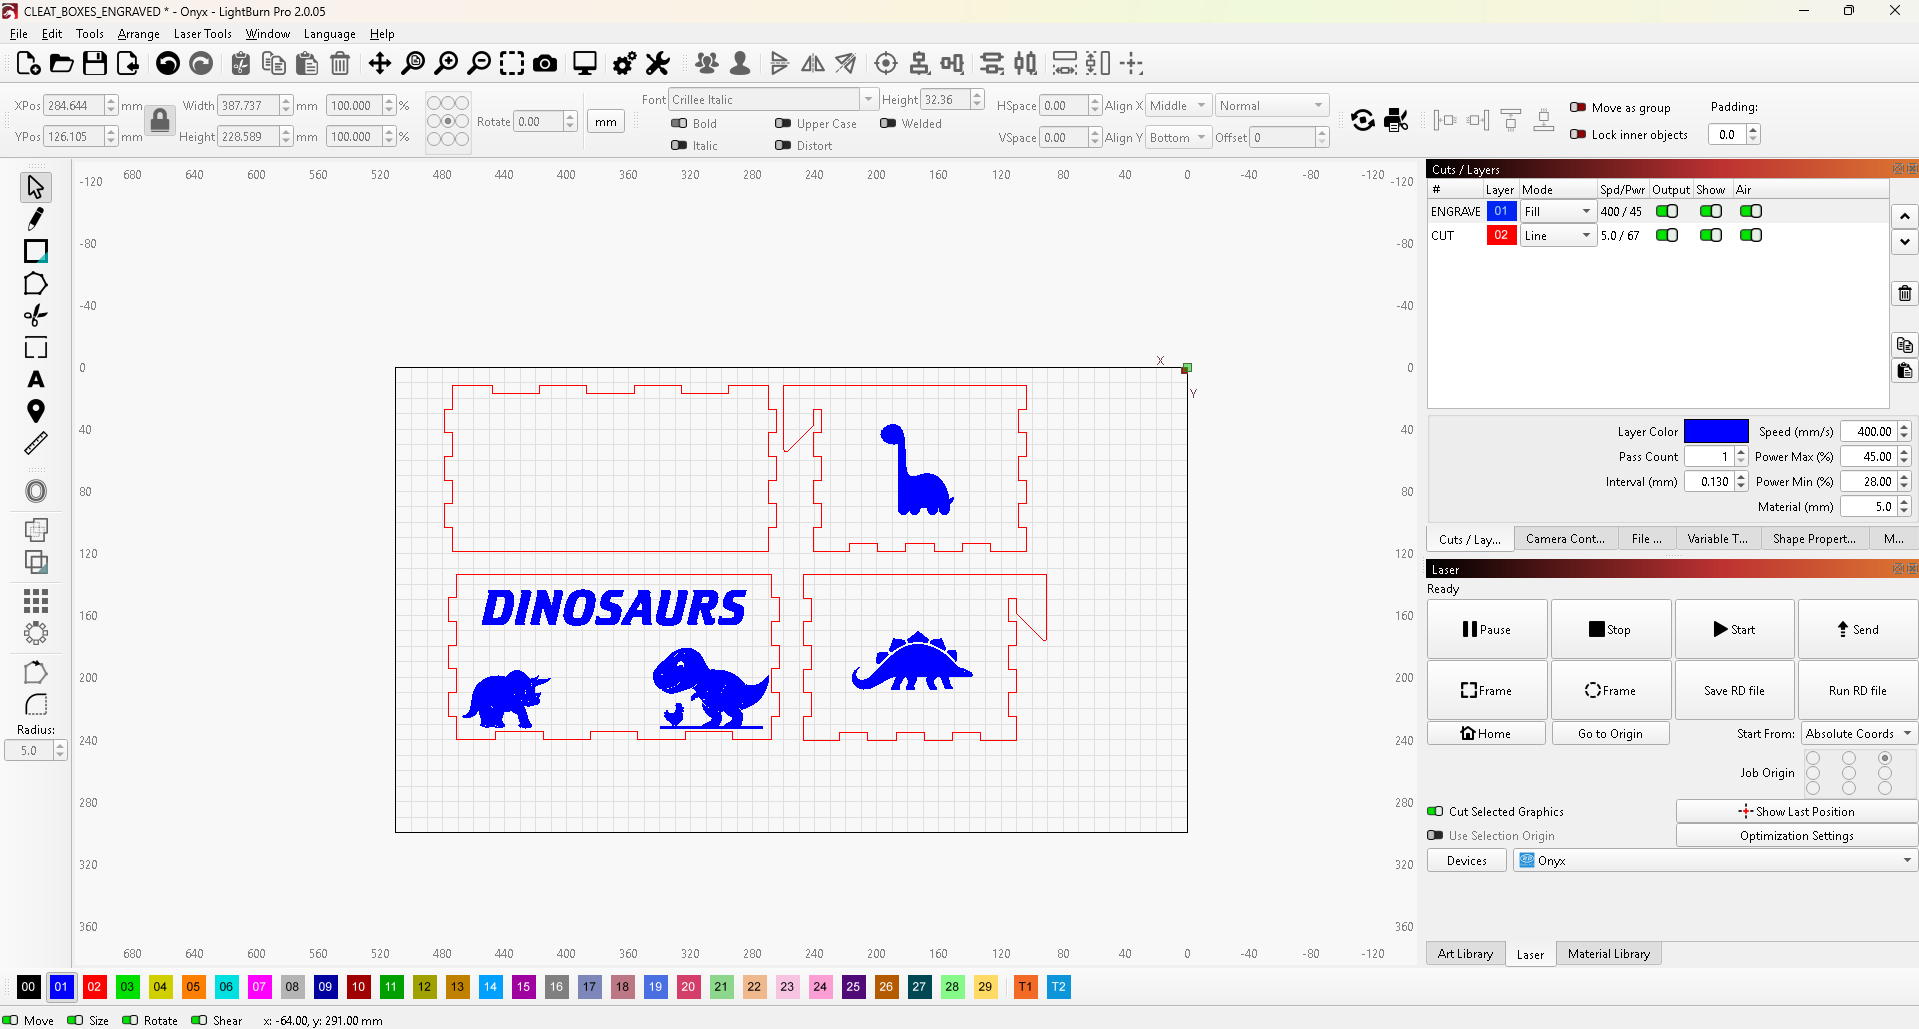1919x1029 pixels.
Task: Click the Position Laser pin tool
Action: click(x=36, y=411)
